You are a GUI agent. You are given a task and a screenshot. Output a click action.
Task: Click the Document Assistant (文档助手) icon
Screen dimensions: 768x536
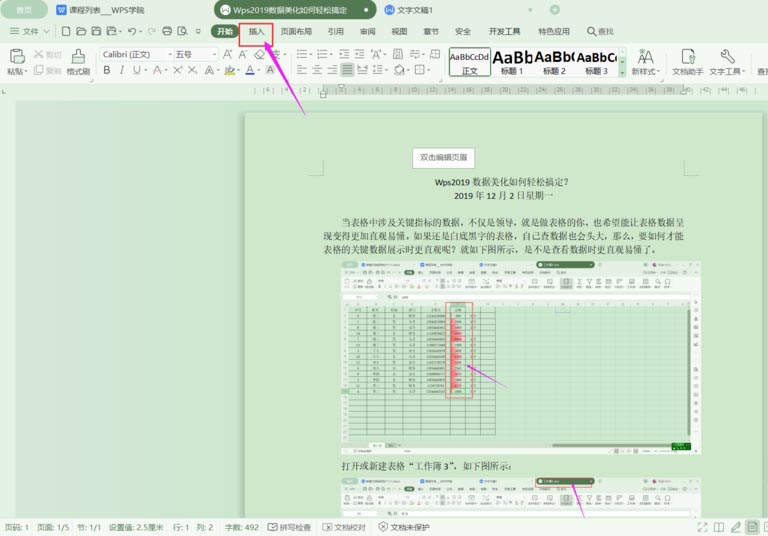[688, 57]
